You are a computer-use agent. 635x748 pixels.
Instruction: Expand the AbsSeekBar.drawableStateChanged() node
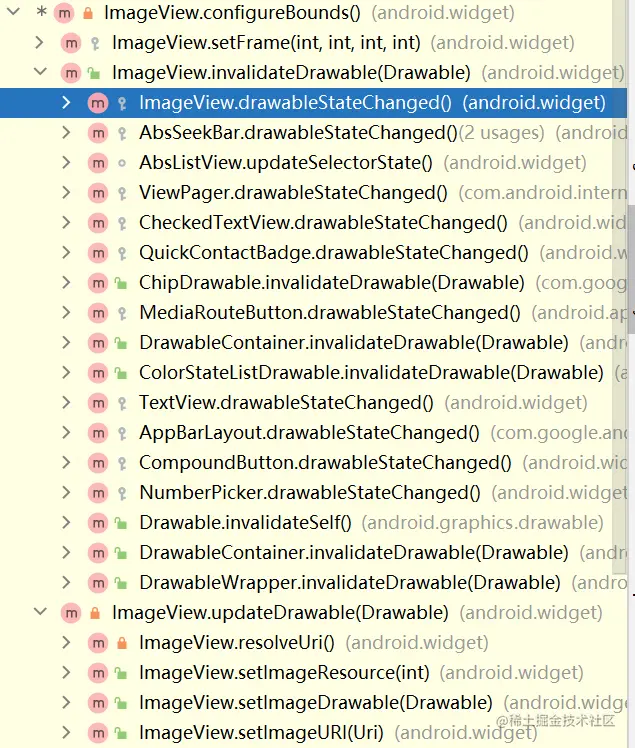(67, 133)
